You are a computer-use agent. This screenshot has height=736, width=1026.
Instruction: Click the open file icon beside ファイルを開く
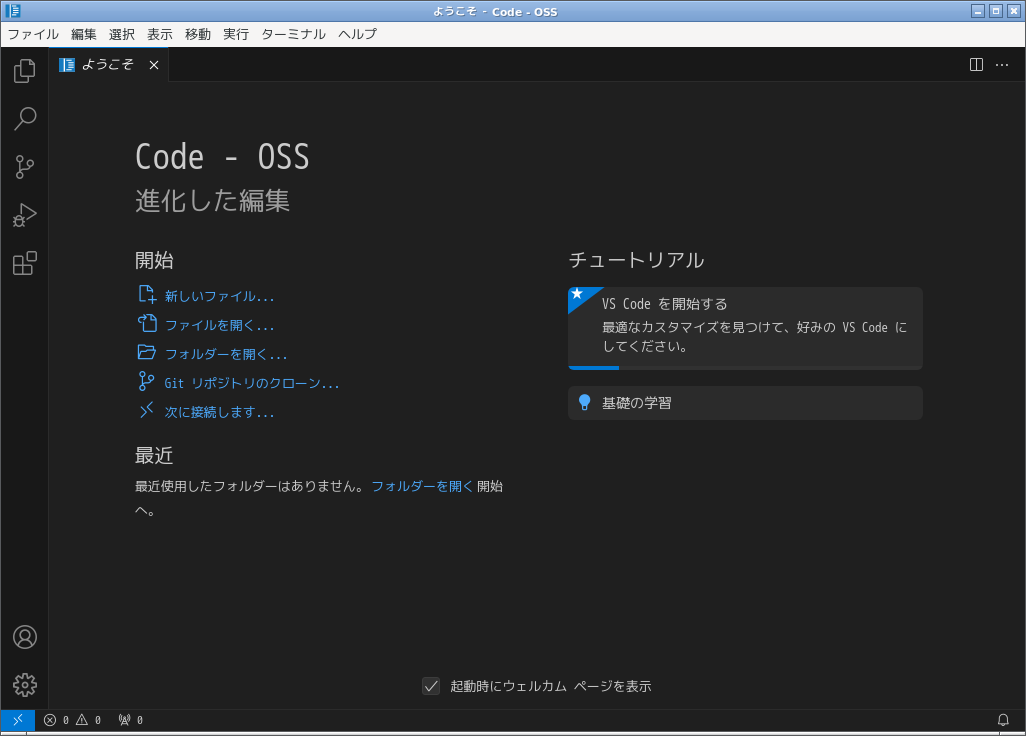coord(147,323)
